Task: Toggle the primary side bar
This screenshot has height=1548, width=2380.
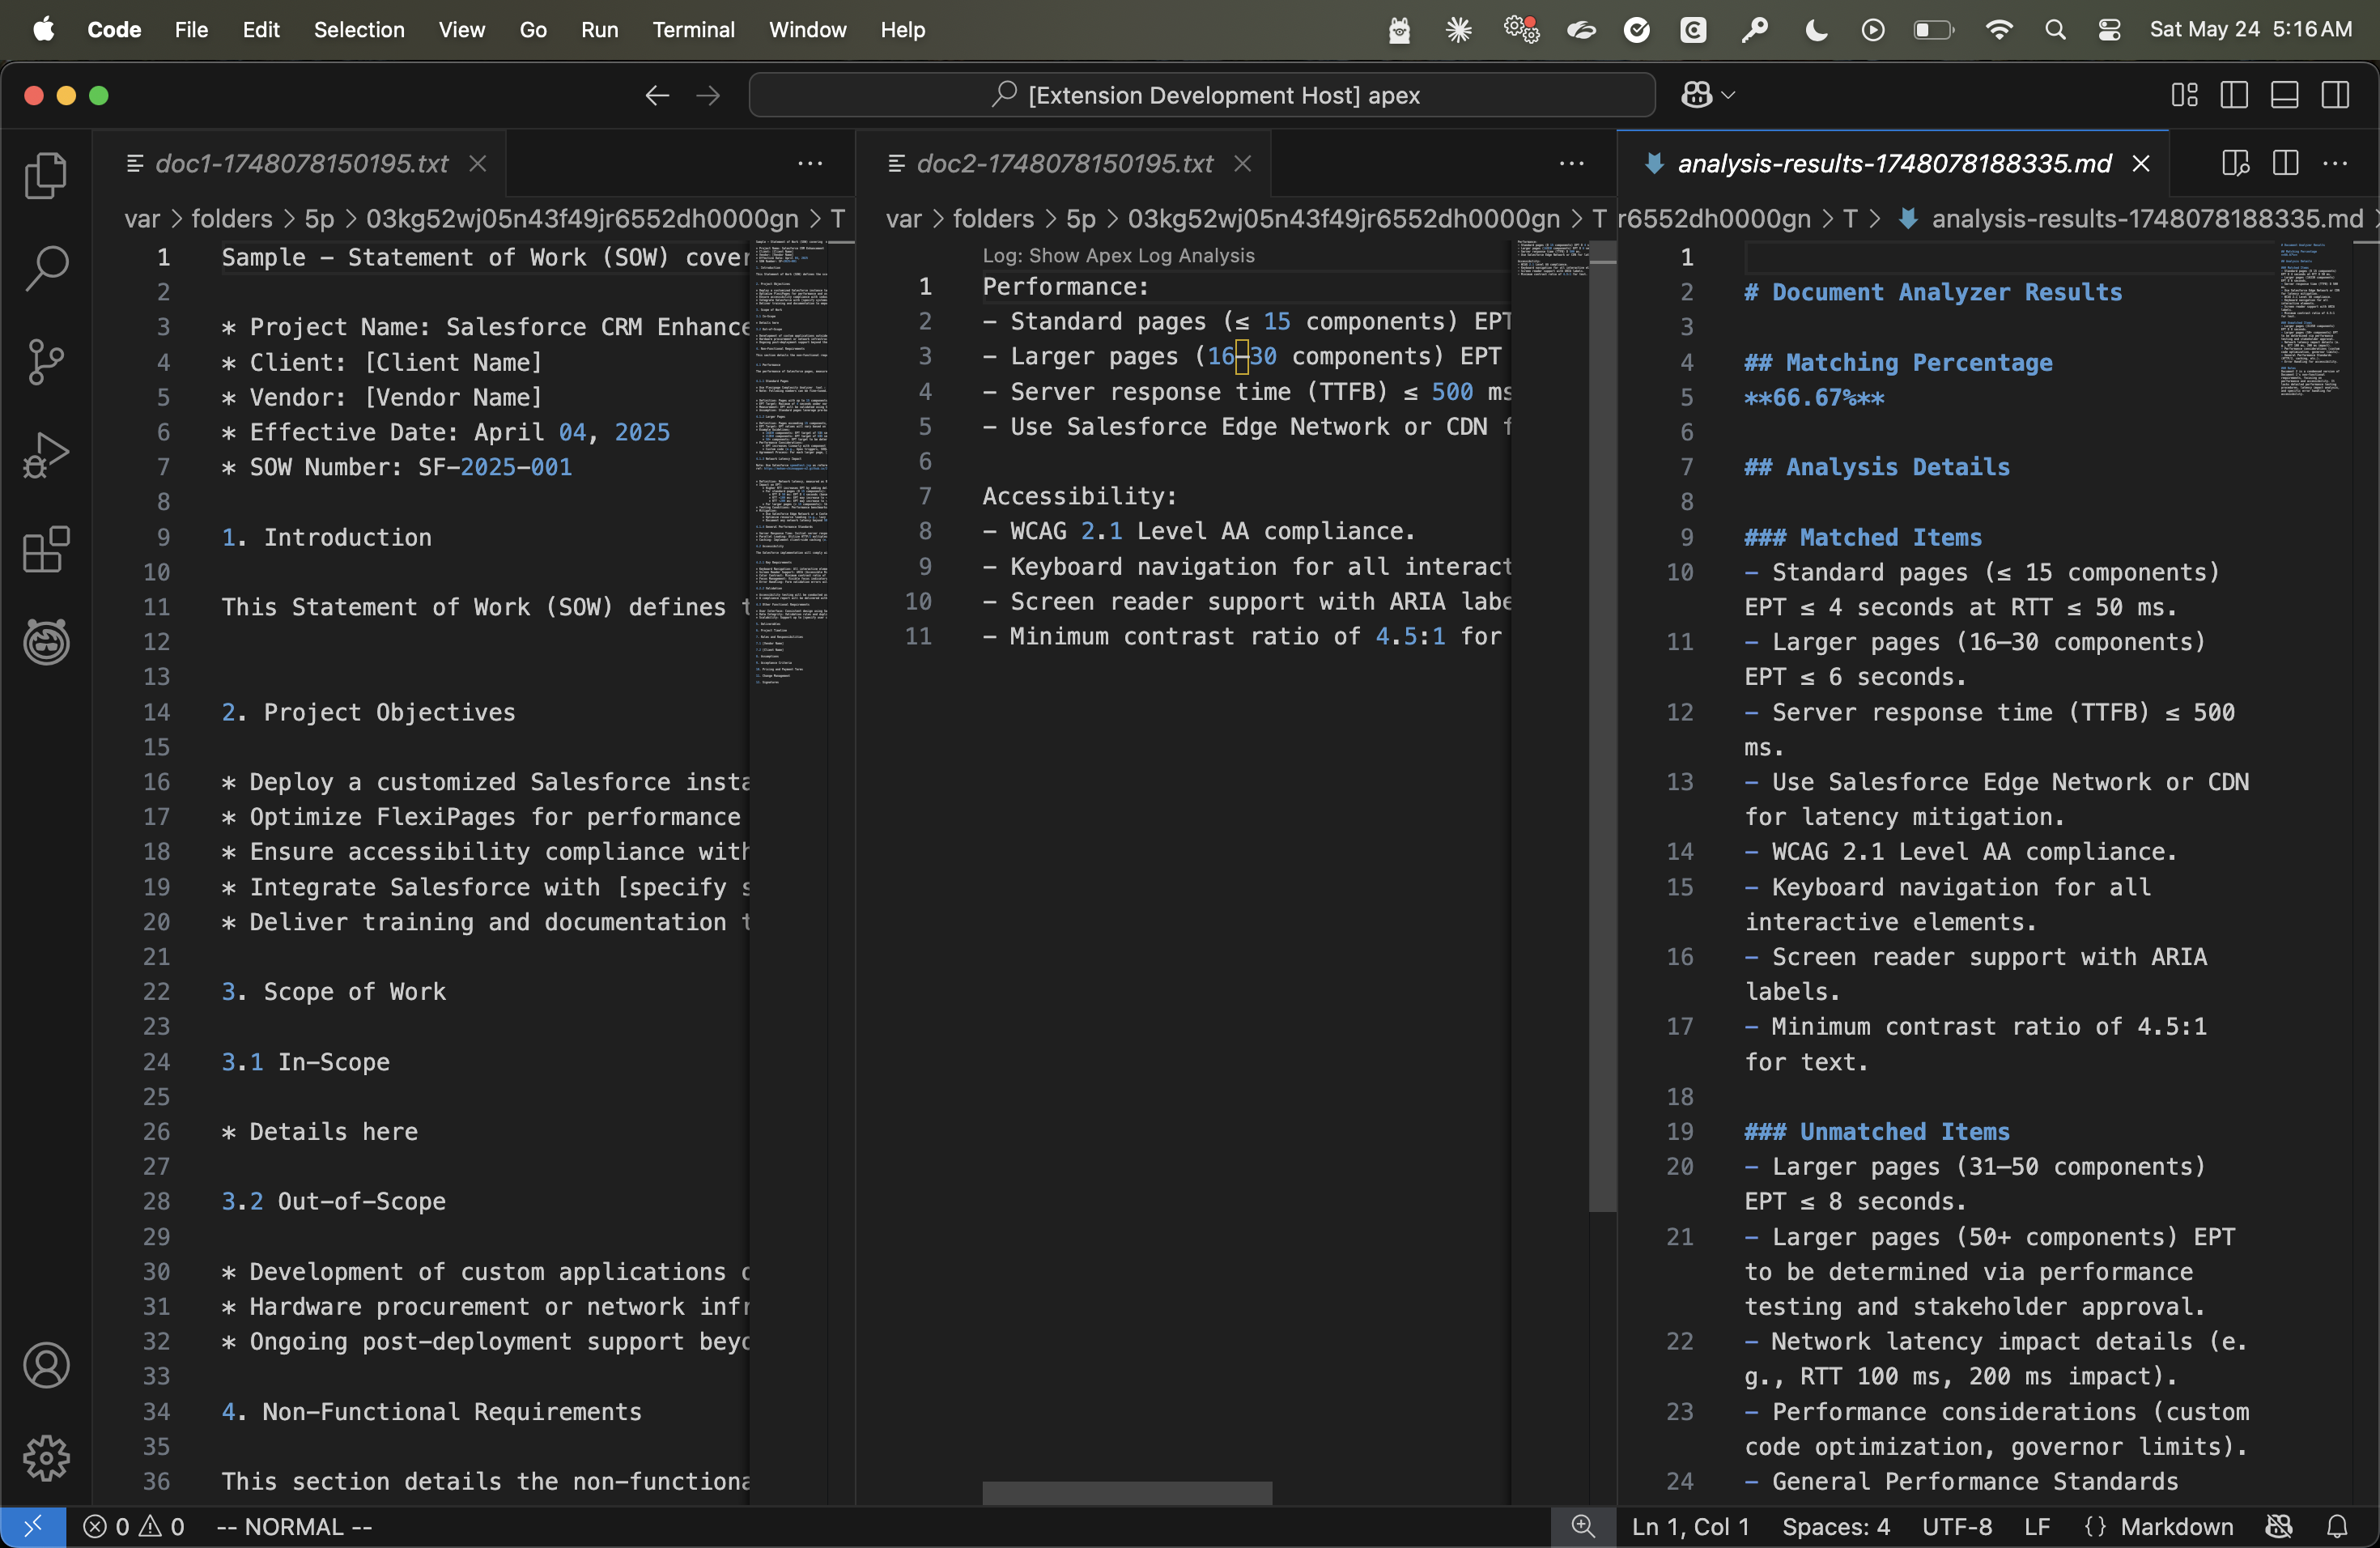Action: (2234, 95)
